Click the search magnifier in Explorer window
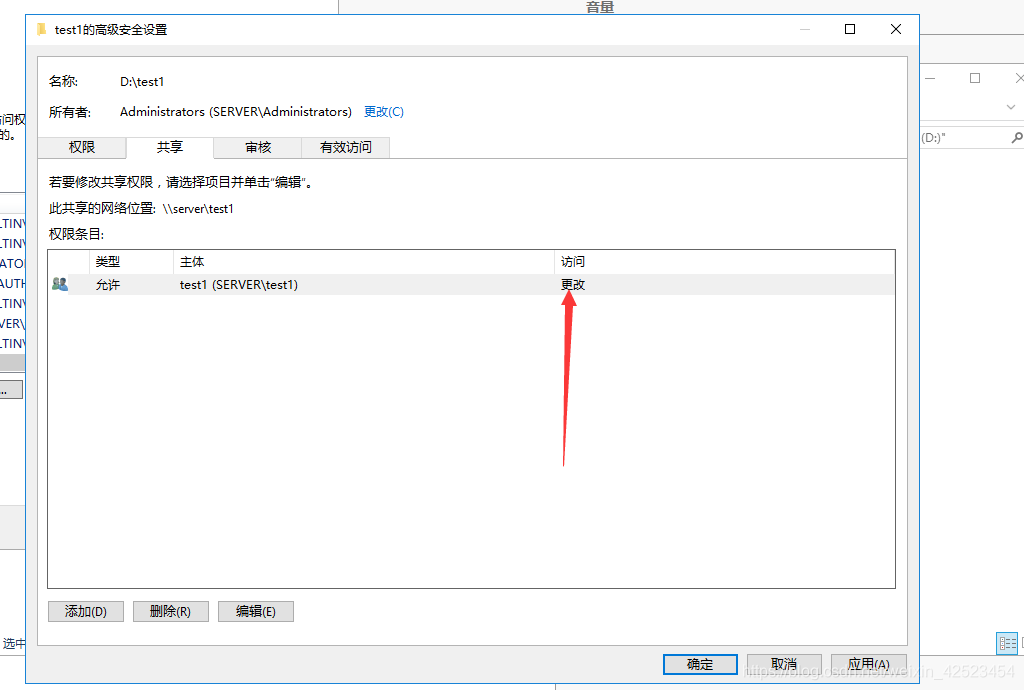Viewport: 1024px width, 690px height. [1017, 138]
